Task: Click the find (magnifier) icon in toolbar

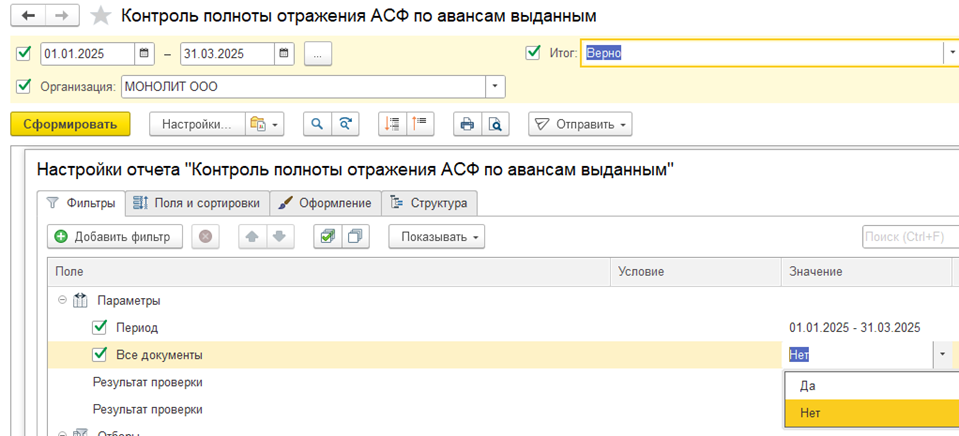Action: (317, 124)
